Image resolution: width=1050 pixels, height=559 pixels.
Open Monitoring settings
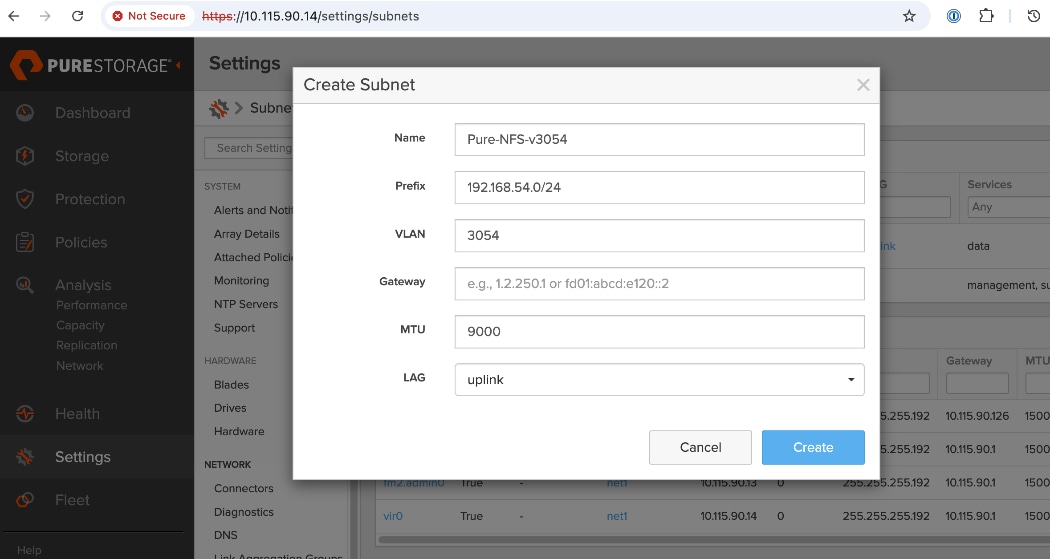point(241,281)
